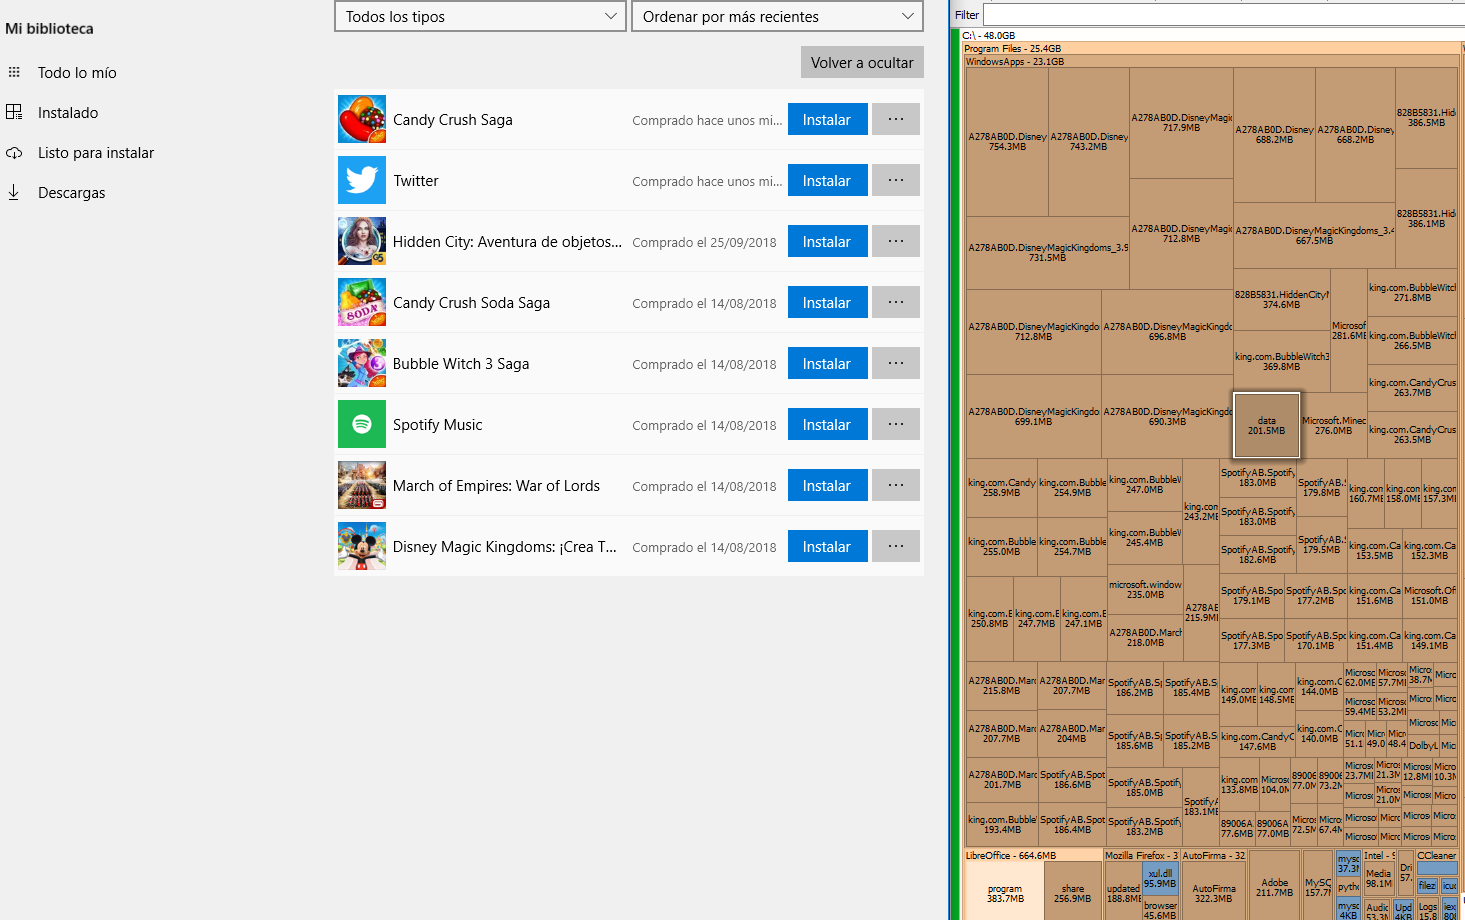The image size is (1465, 920).
Task: Click the Mi biblioteca heading
Action: (x=50, y=29)
